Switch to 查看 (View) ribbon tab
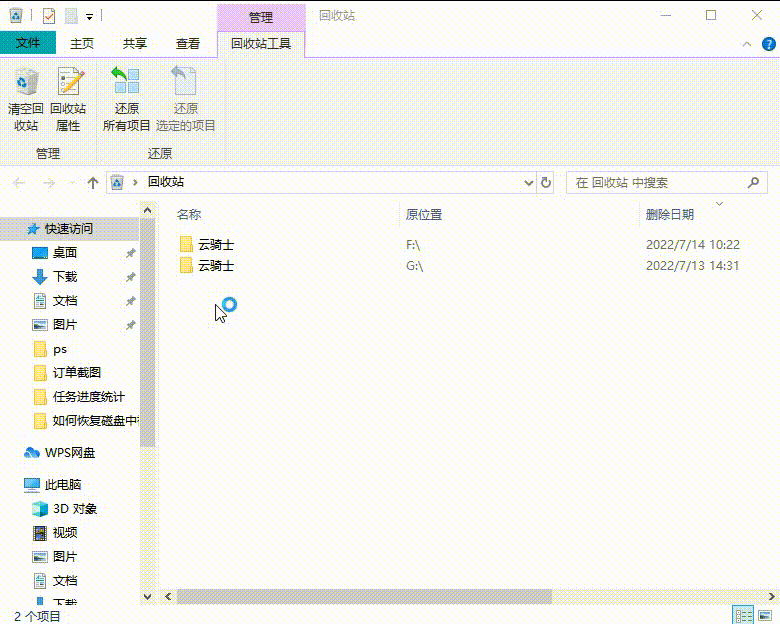 [188, 43]
